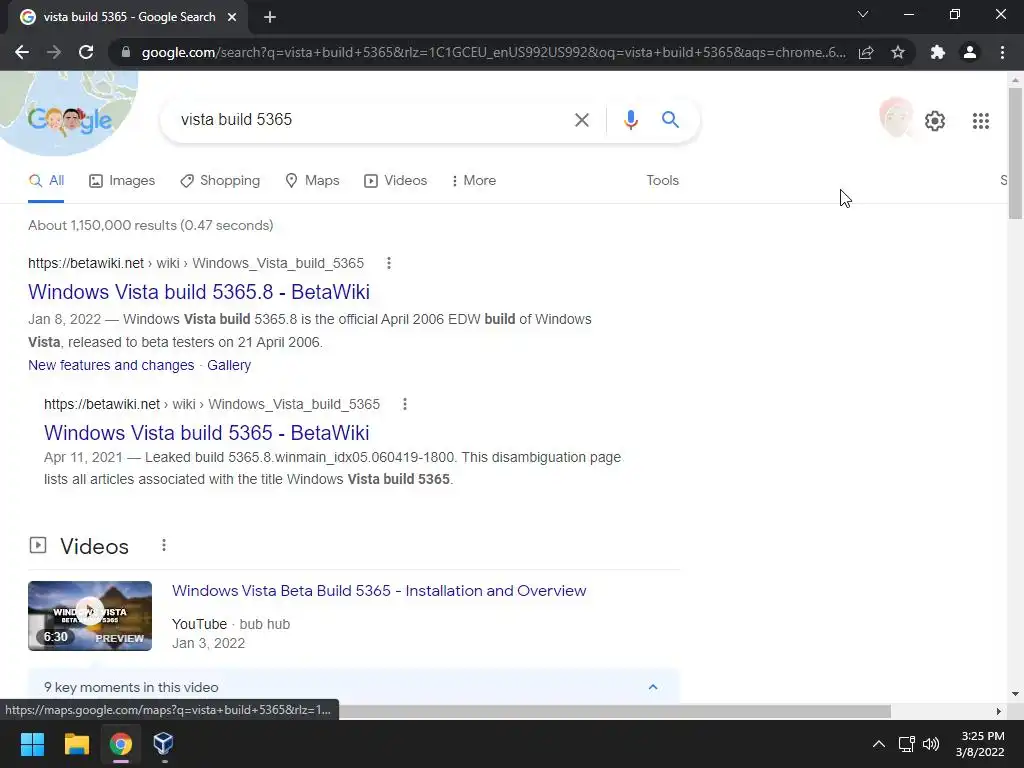The width and height of the screenshot is (1024, 768).
Task: Switch to the Videos tab
Action: 395,181
